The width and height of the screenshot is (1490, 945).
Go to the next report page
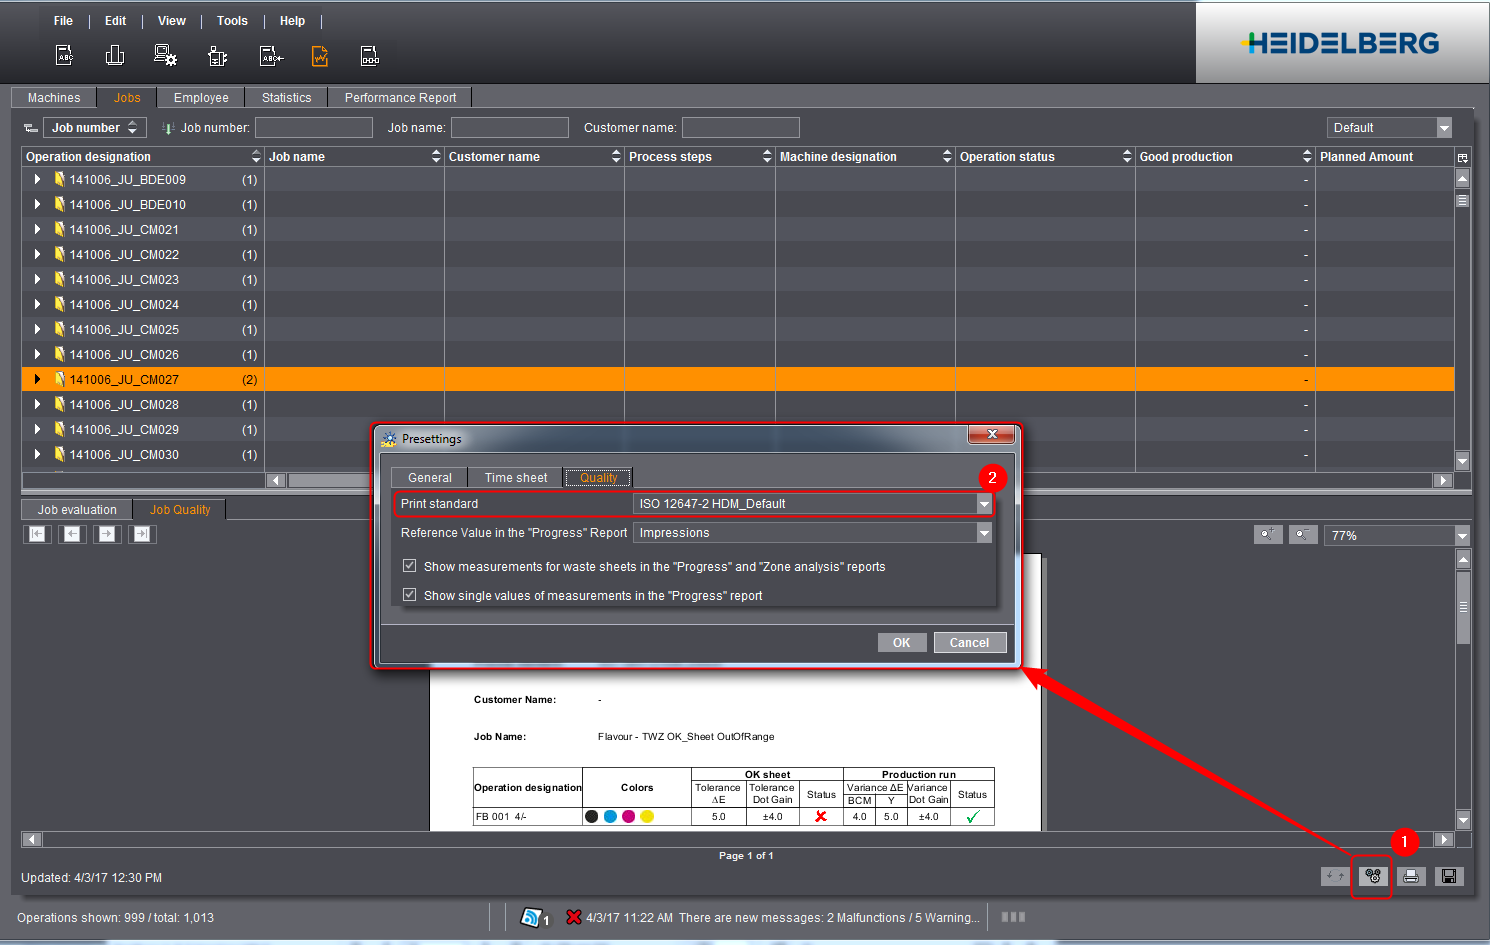(107, 534)
